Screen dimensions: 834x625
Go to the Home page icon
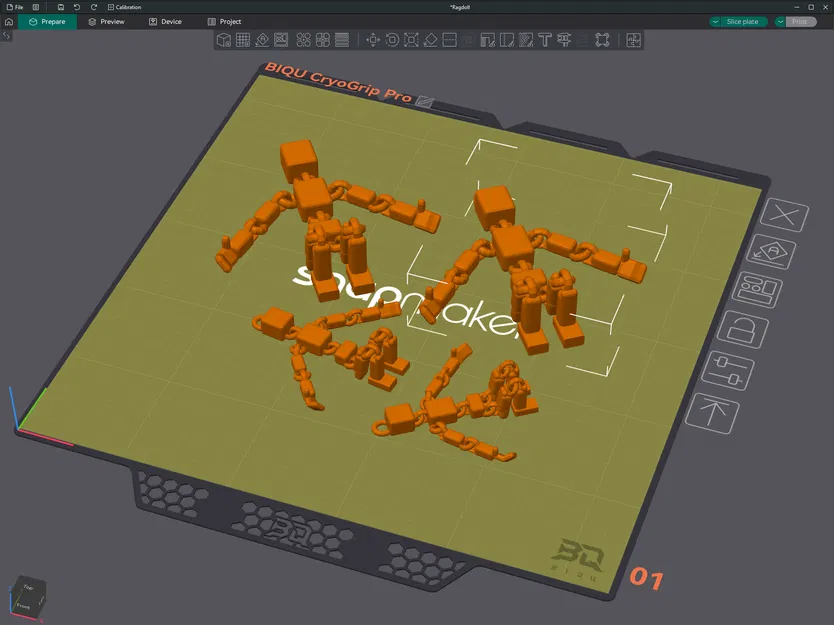[x=9, y=22]
